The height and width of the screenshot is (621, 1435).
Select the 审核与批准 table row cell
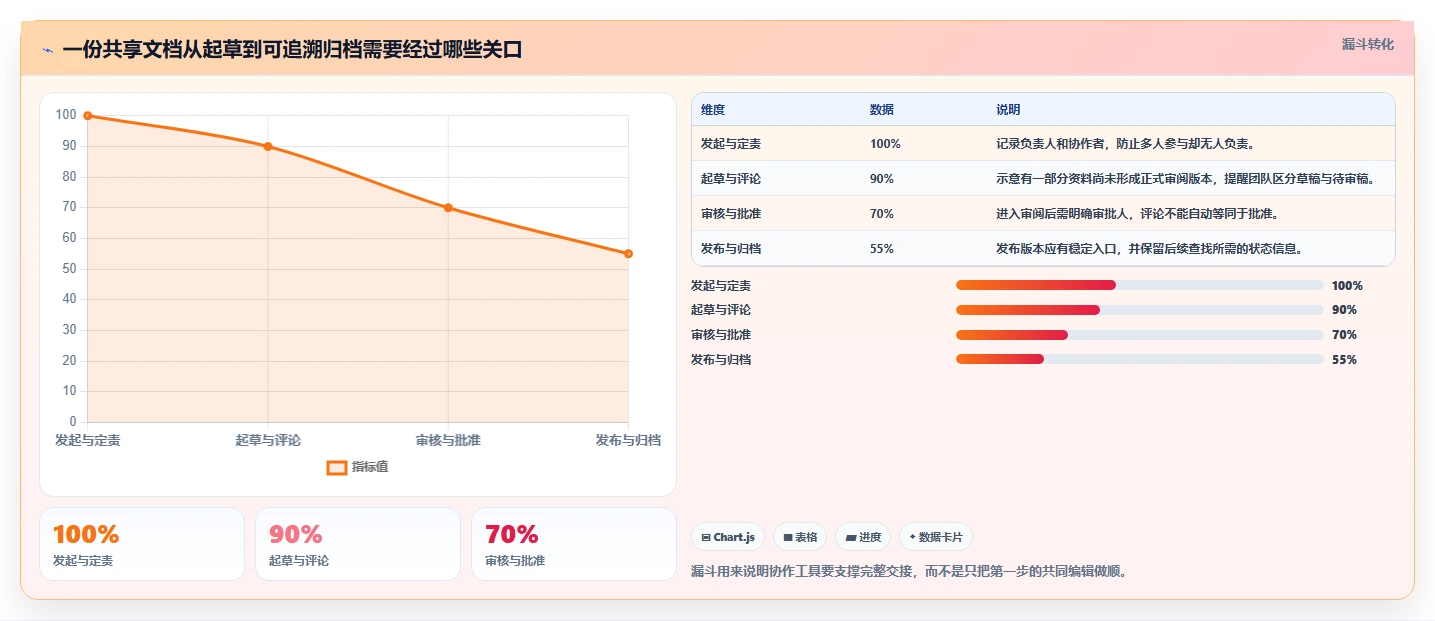731,214
